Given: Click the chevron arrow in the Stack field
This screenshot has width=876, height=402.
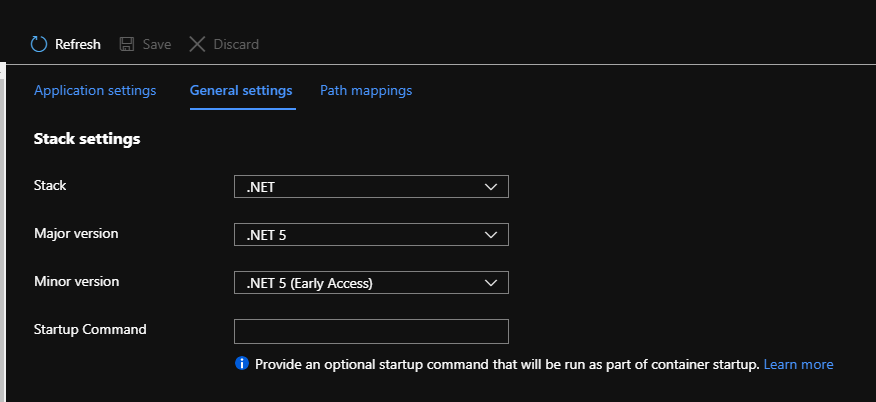Looking at the screenshot, I should pos(490,187).
